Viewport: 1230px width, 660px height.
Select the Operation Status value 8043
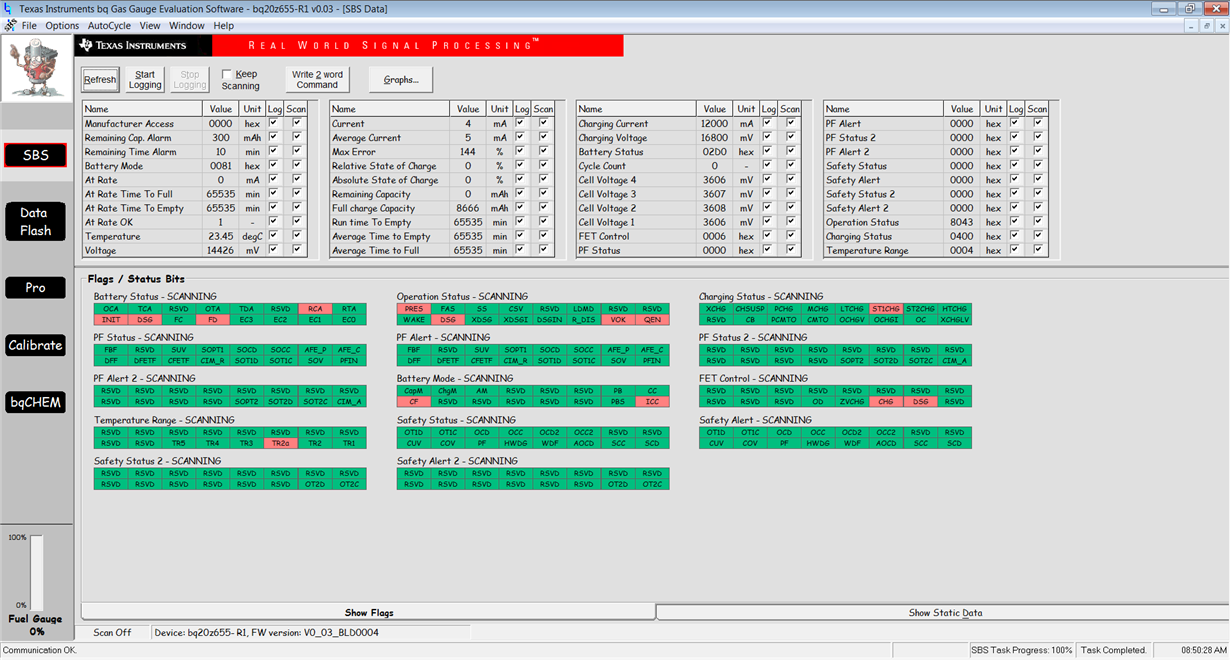tap(961, 222)
